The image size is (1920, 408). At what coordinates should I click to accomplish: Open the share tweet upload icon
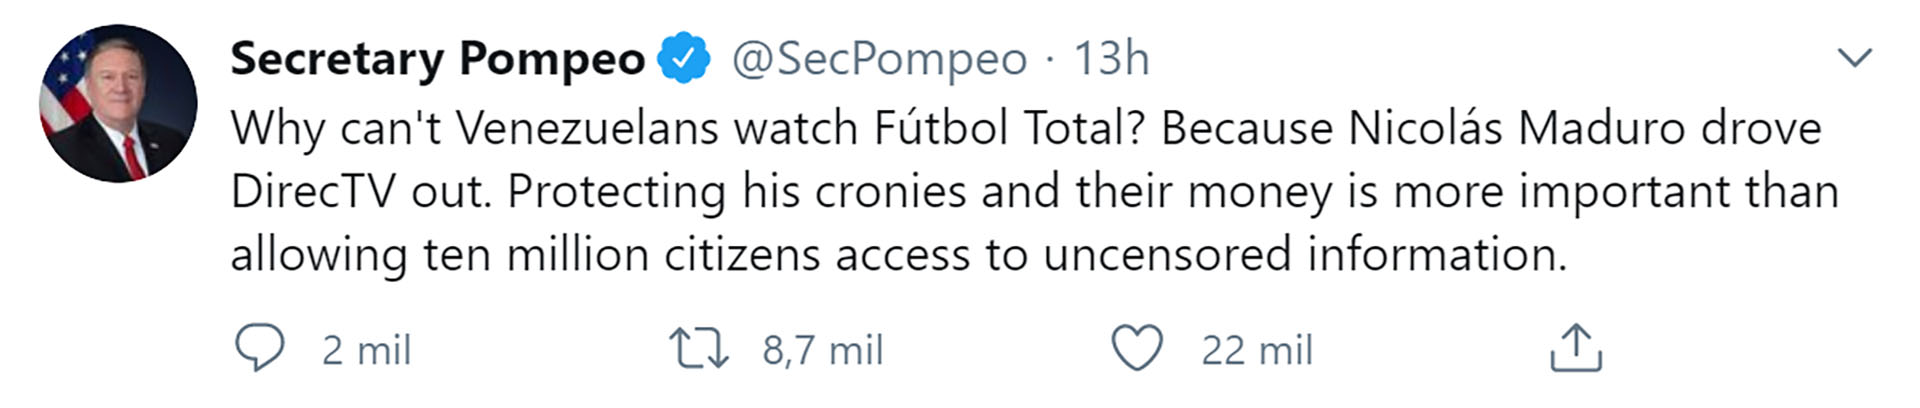tap(1575, 348)
